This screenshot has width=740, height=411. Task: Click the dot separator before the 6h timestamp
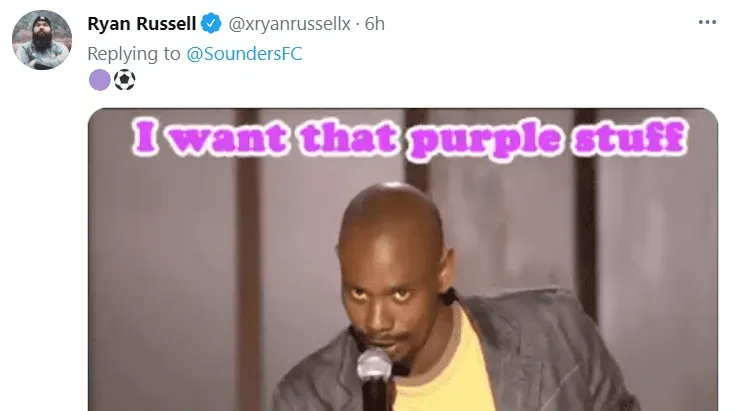click(x=358, y=24)
